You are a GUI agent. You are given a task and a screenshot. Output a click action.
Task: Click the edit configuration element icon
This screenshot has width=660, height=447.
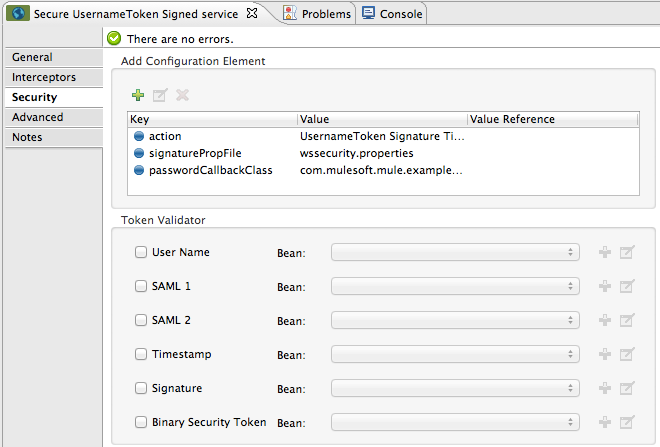tap(160, 95)
